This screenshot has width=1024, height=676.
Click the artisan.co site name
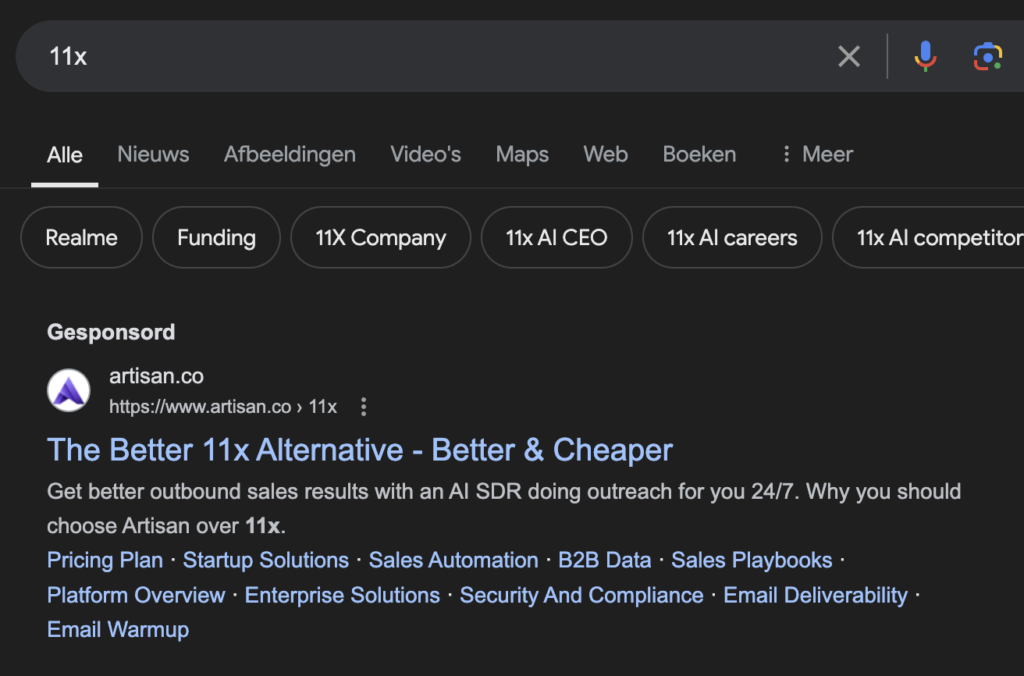[156, 376]
